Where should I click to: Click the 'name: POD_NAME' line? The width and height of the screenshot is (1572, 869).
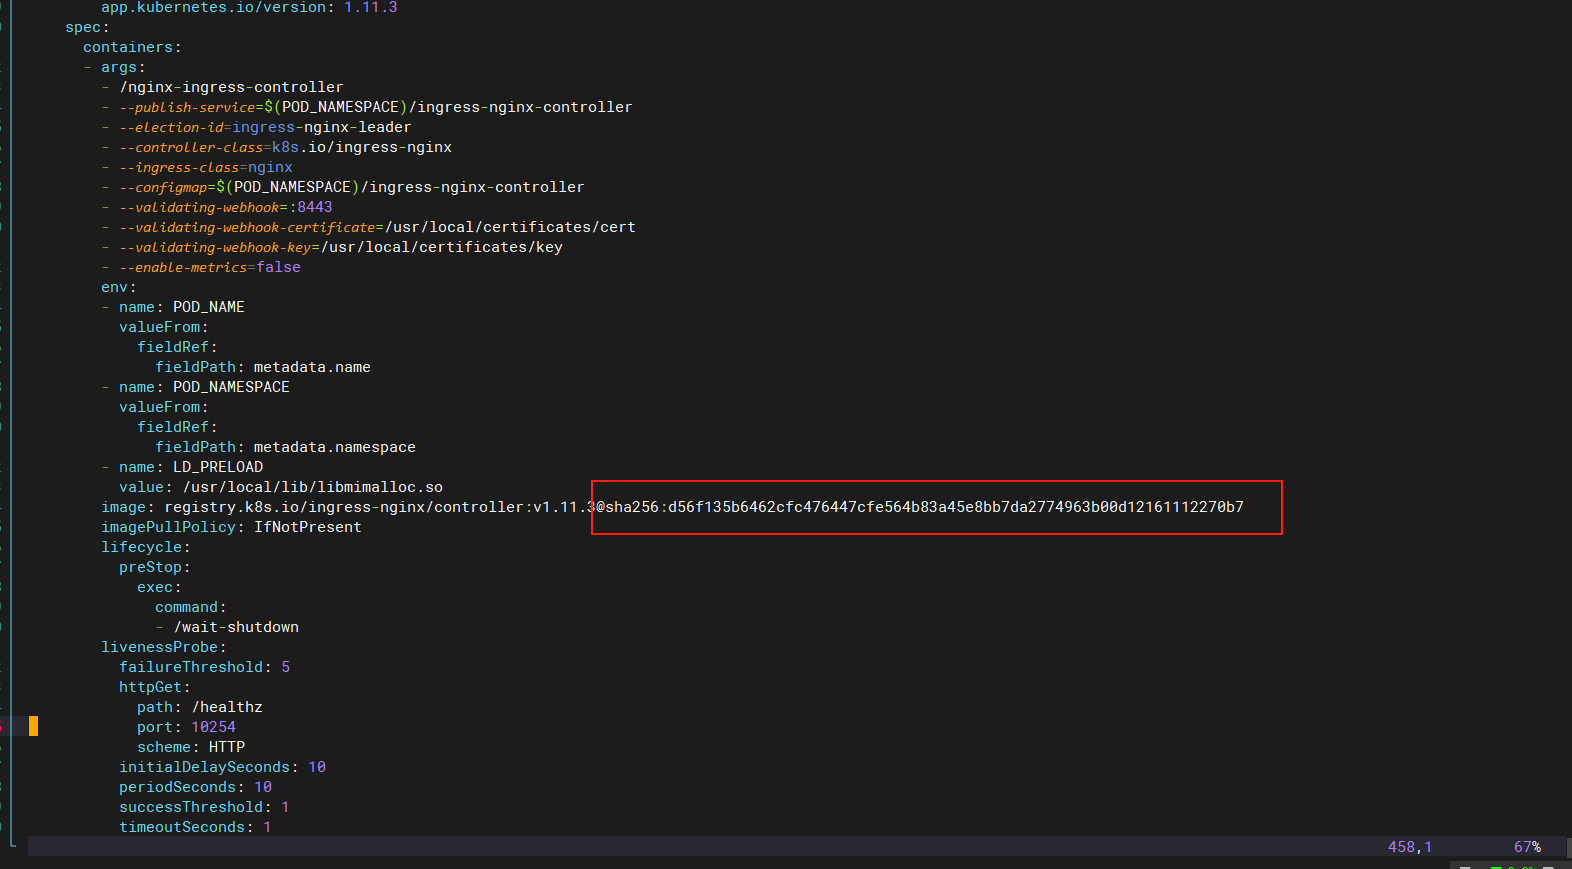click(x=182, y=307)
